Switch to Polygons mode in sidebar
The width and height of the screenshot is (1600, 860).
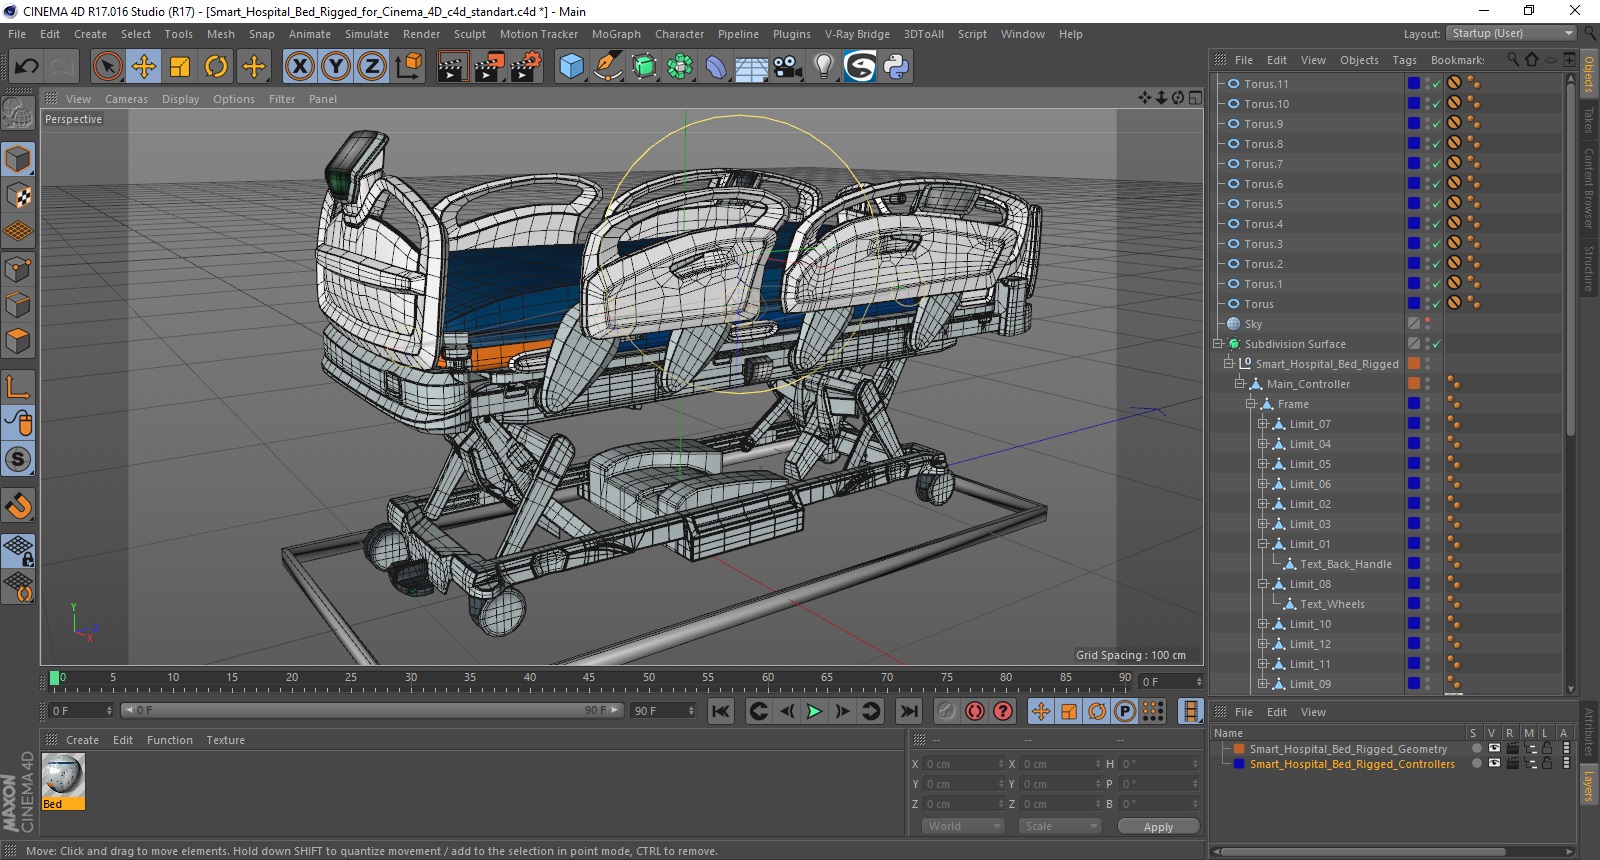click(x=18, y=341)
